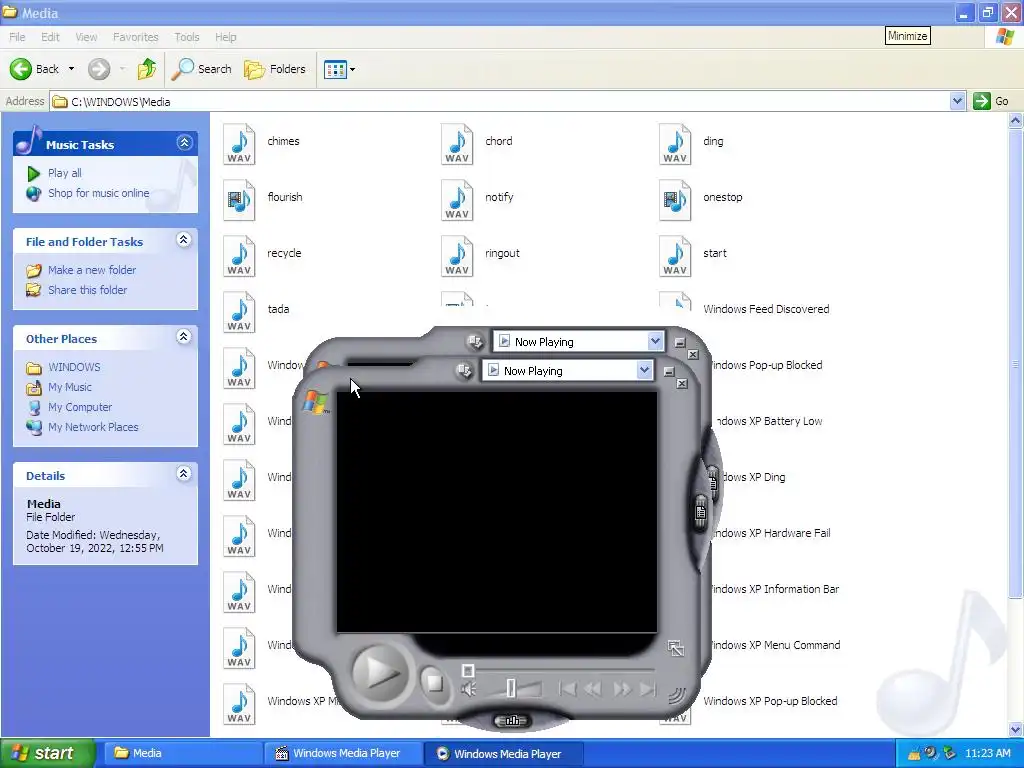Open the Edit menu
Image resolution: width=1024 pixels, height=768 pixels.
tap(50, 37)
